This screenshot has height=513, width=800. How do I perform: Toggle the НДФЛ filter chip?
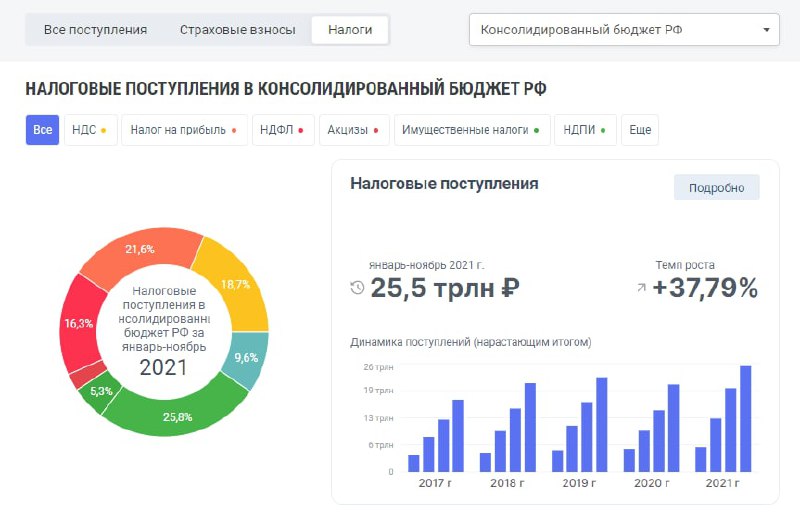pyautogui.click(x=283, y=130)
